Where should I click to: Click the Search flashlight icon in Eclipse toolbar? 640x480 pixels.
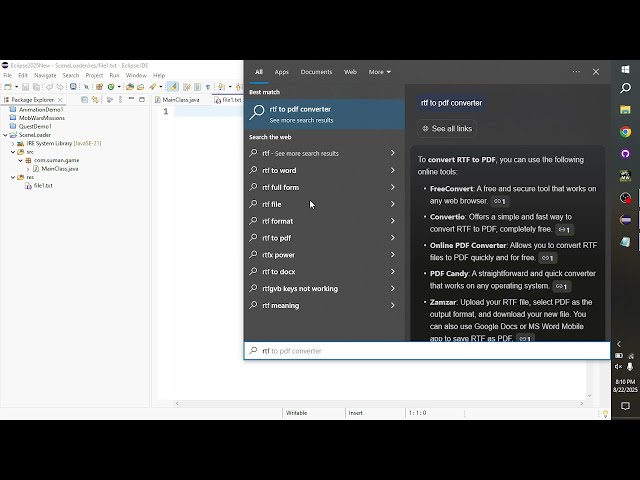click(153, 87)
